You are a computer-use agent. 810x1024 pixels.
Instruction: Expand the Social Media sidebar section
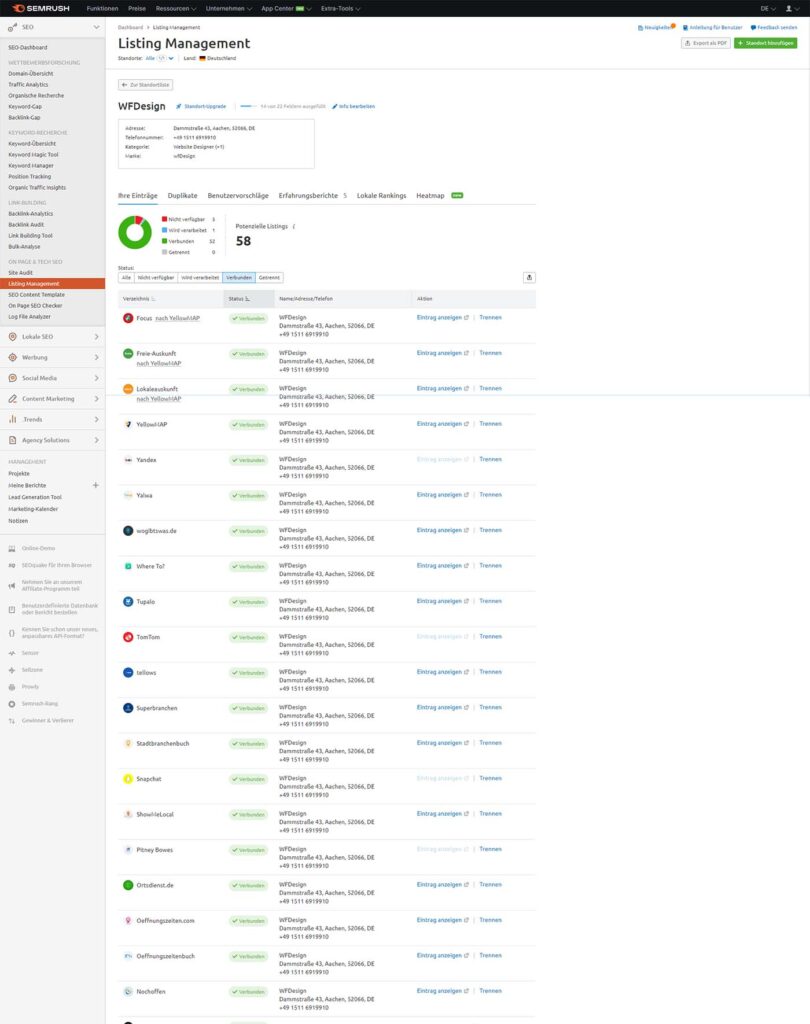(x=97, y=378)
